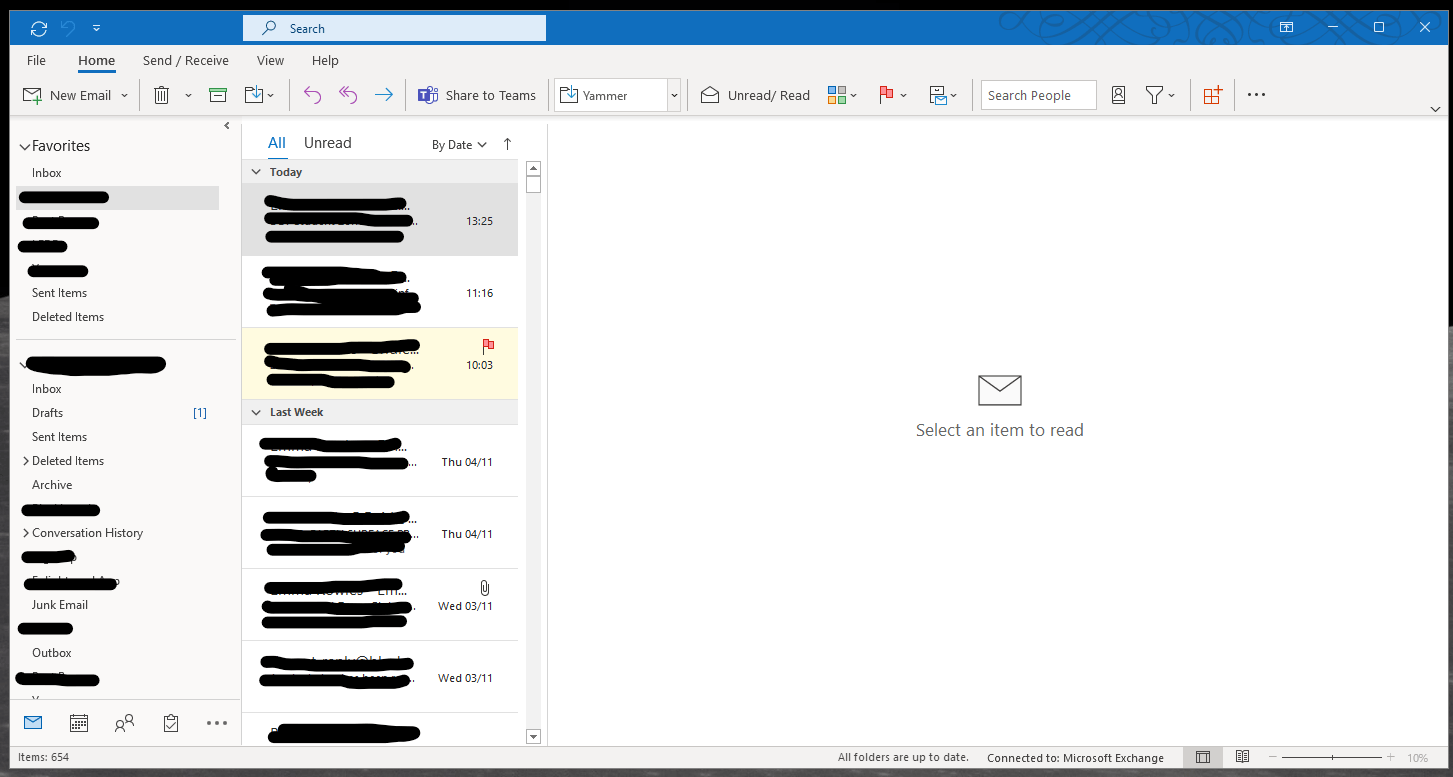Open People in the navigation bar
Viewport: 1453px width, 777px height.
(125, 723)
